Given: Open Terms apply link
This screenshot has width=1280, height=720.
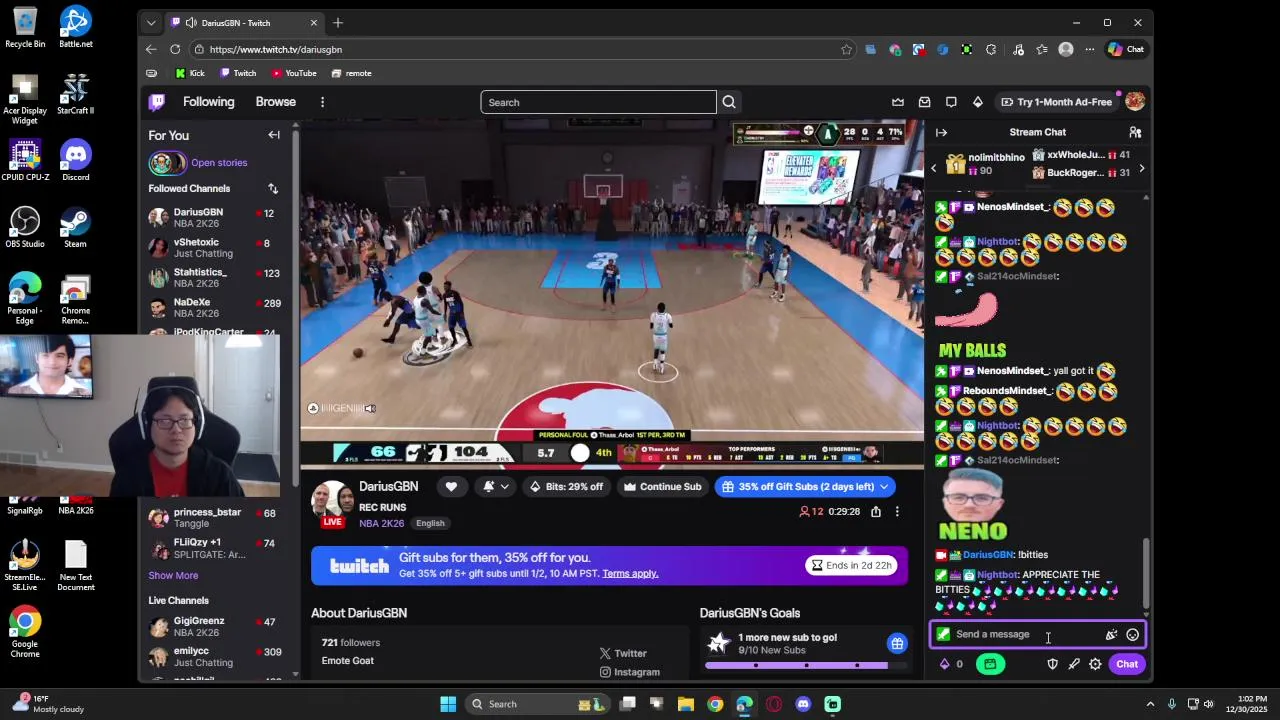Looking at the screenshot, I should coord(630,574).
